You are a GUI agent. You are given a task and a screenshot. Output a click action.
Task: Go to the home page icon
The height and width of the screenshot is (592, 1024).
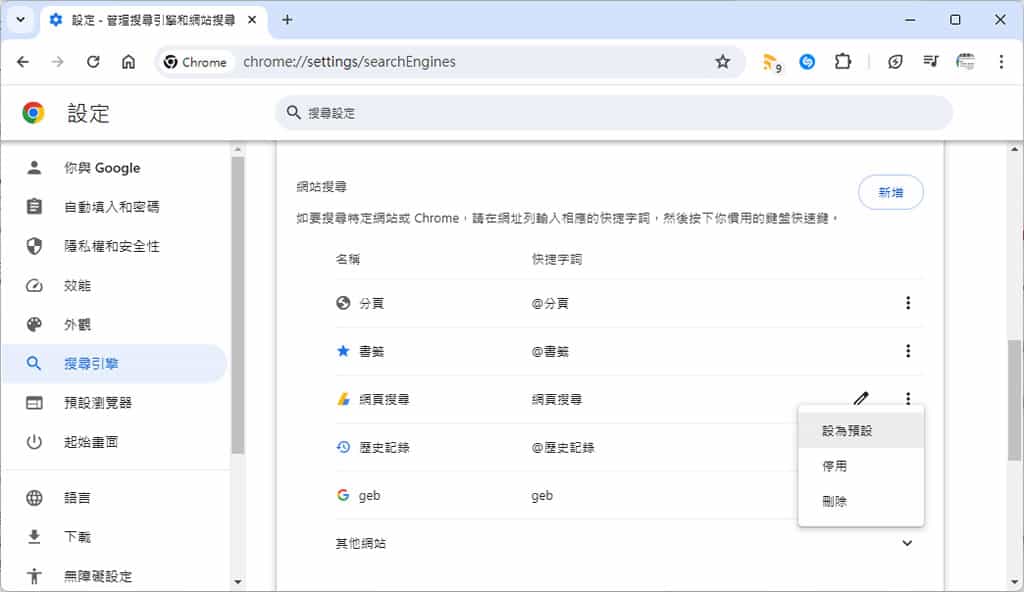click(128, 62)
